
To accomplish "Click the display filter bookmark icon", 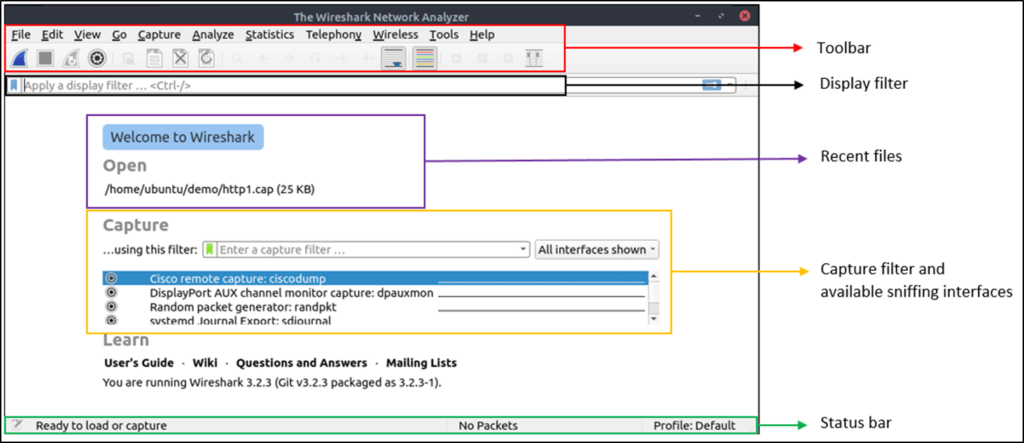I will click(x=14, y=85).
